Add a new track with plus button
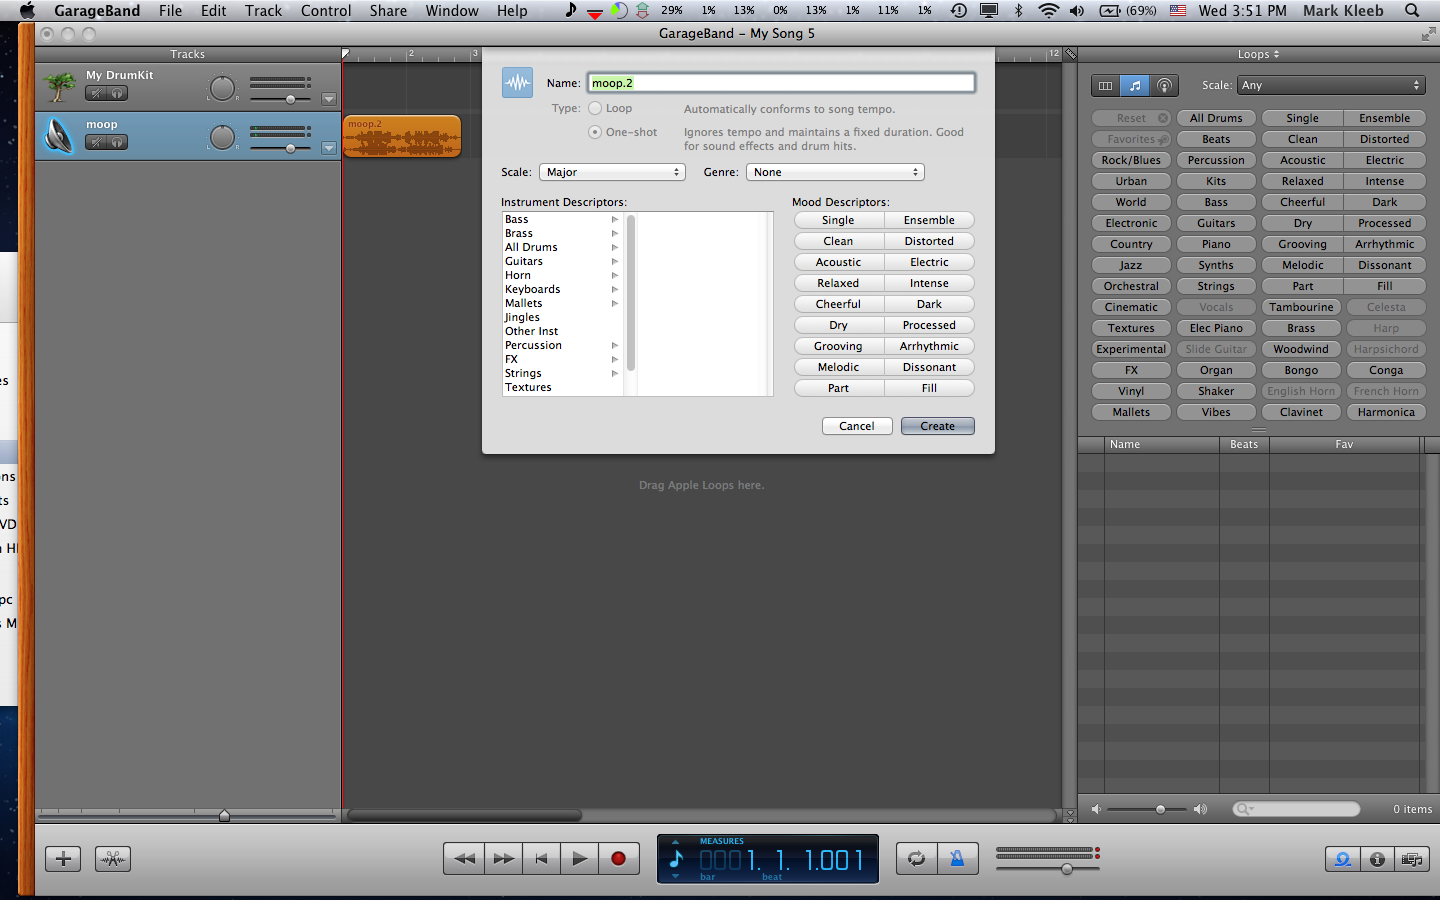This screenshot has height=900, width=1440. point(63,858)
